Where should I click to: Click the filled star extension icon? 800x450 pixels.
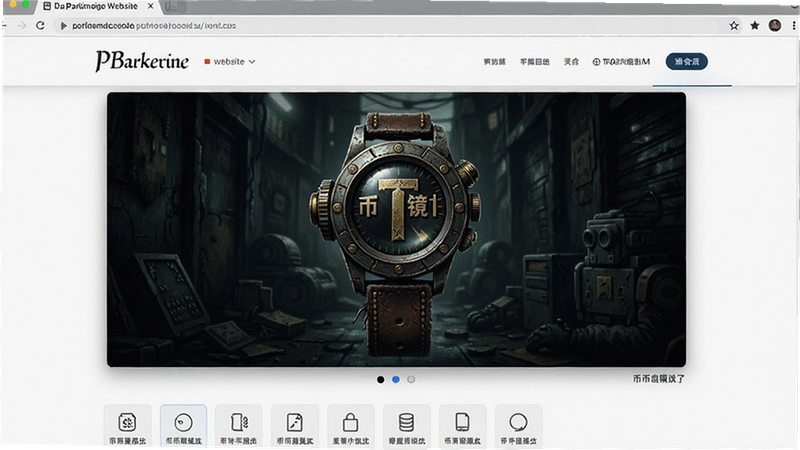[755, 26]
